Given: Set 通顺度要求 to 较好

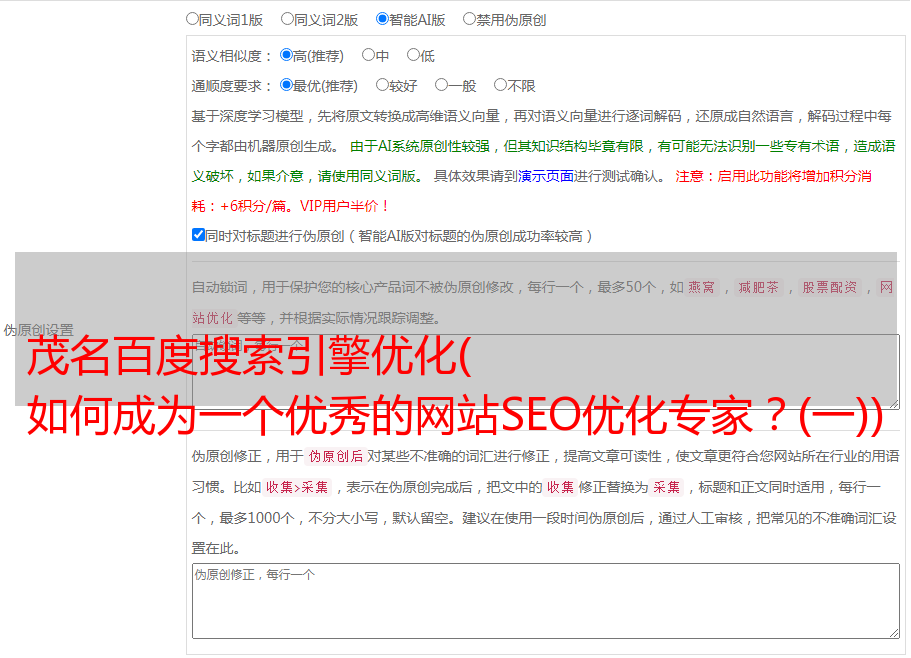Looking at the screenshot, I should coord(382,85).
